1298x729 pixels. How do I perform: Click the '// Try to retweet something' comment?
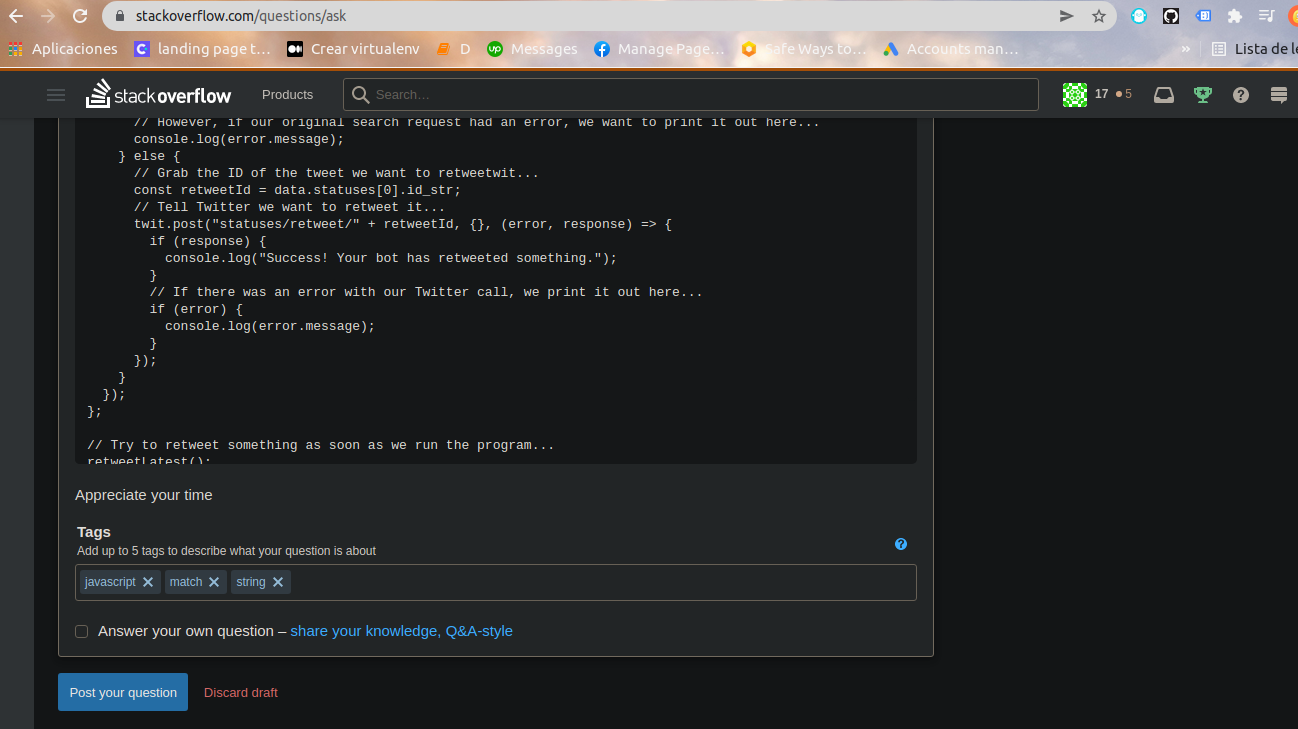point(321,445)
